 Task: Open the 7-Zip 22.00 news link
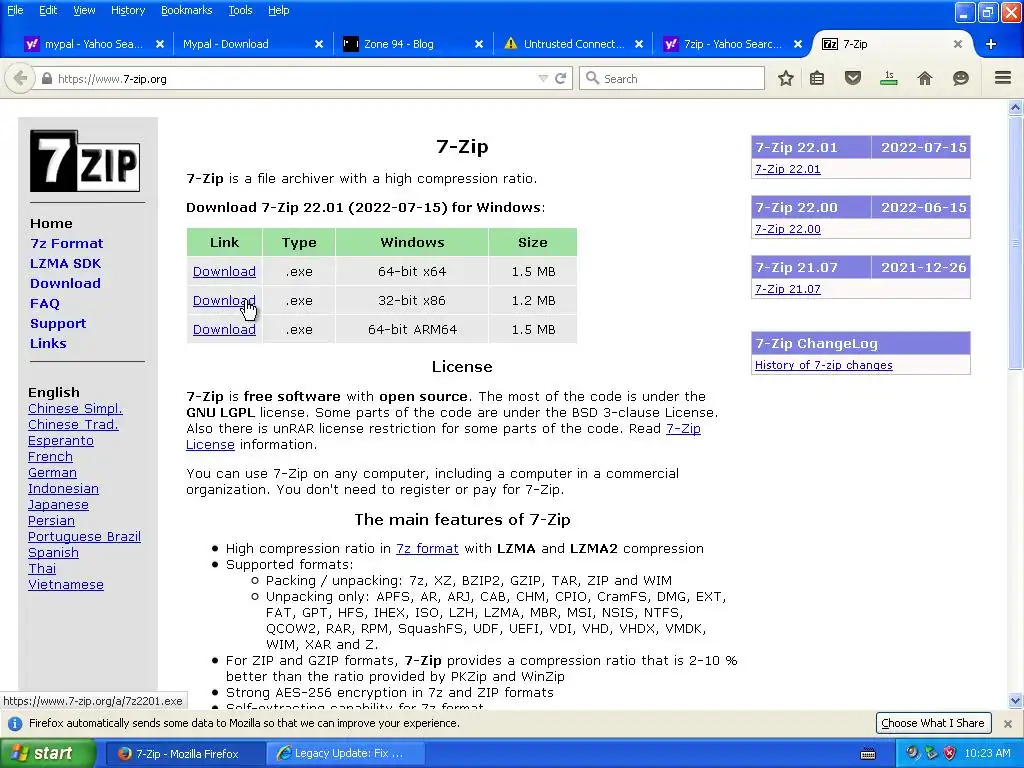788,229
